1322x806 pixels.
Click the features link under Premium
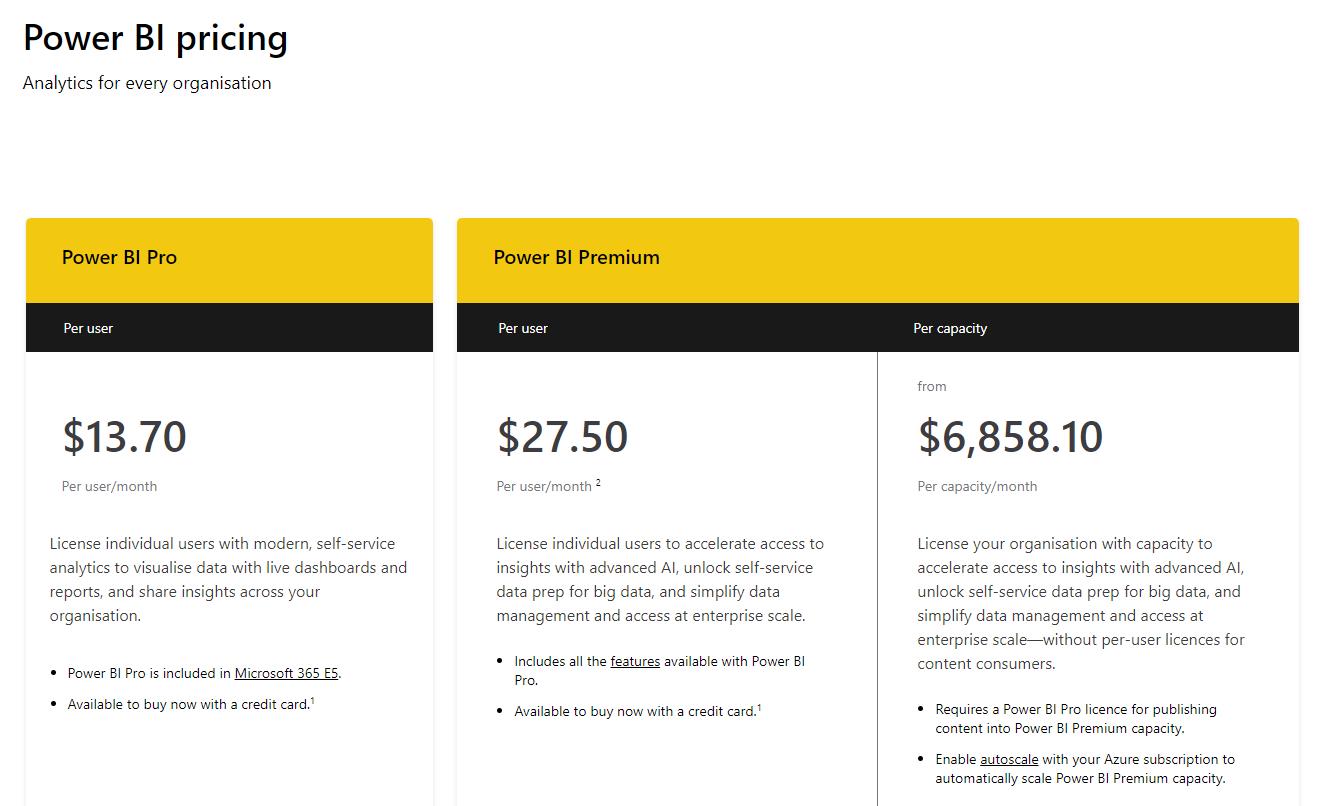[x=635, y=662]
